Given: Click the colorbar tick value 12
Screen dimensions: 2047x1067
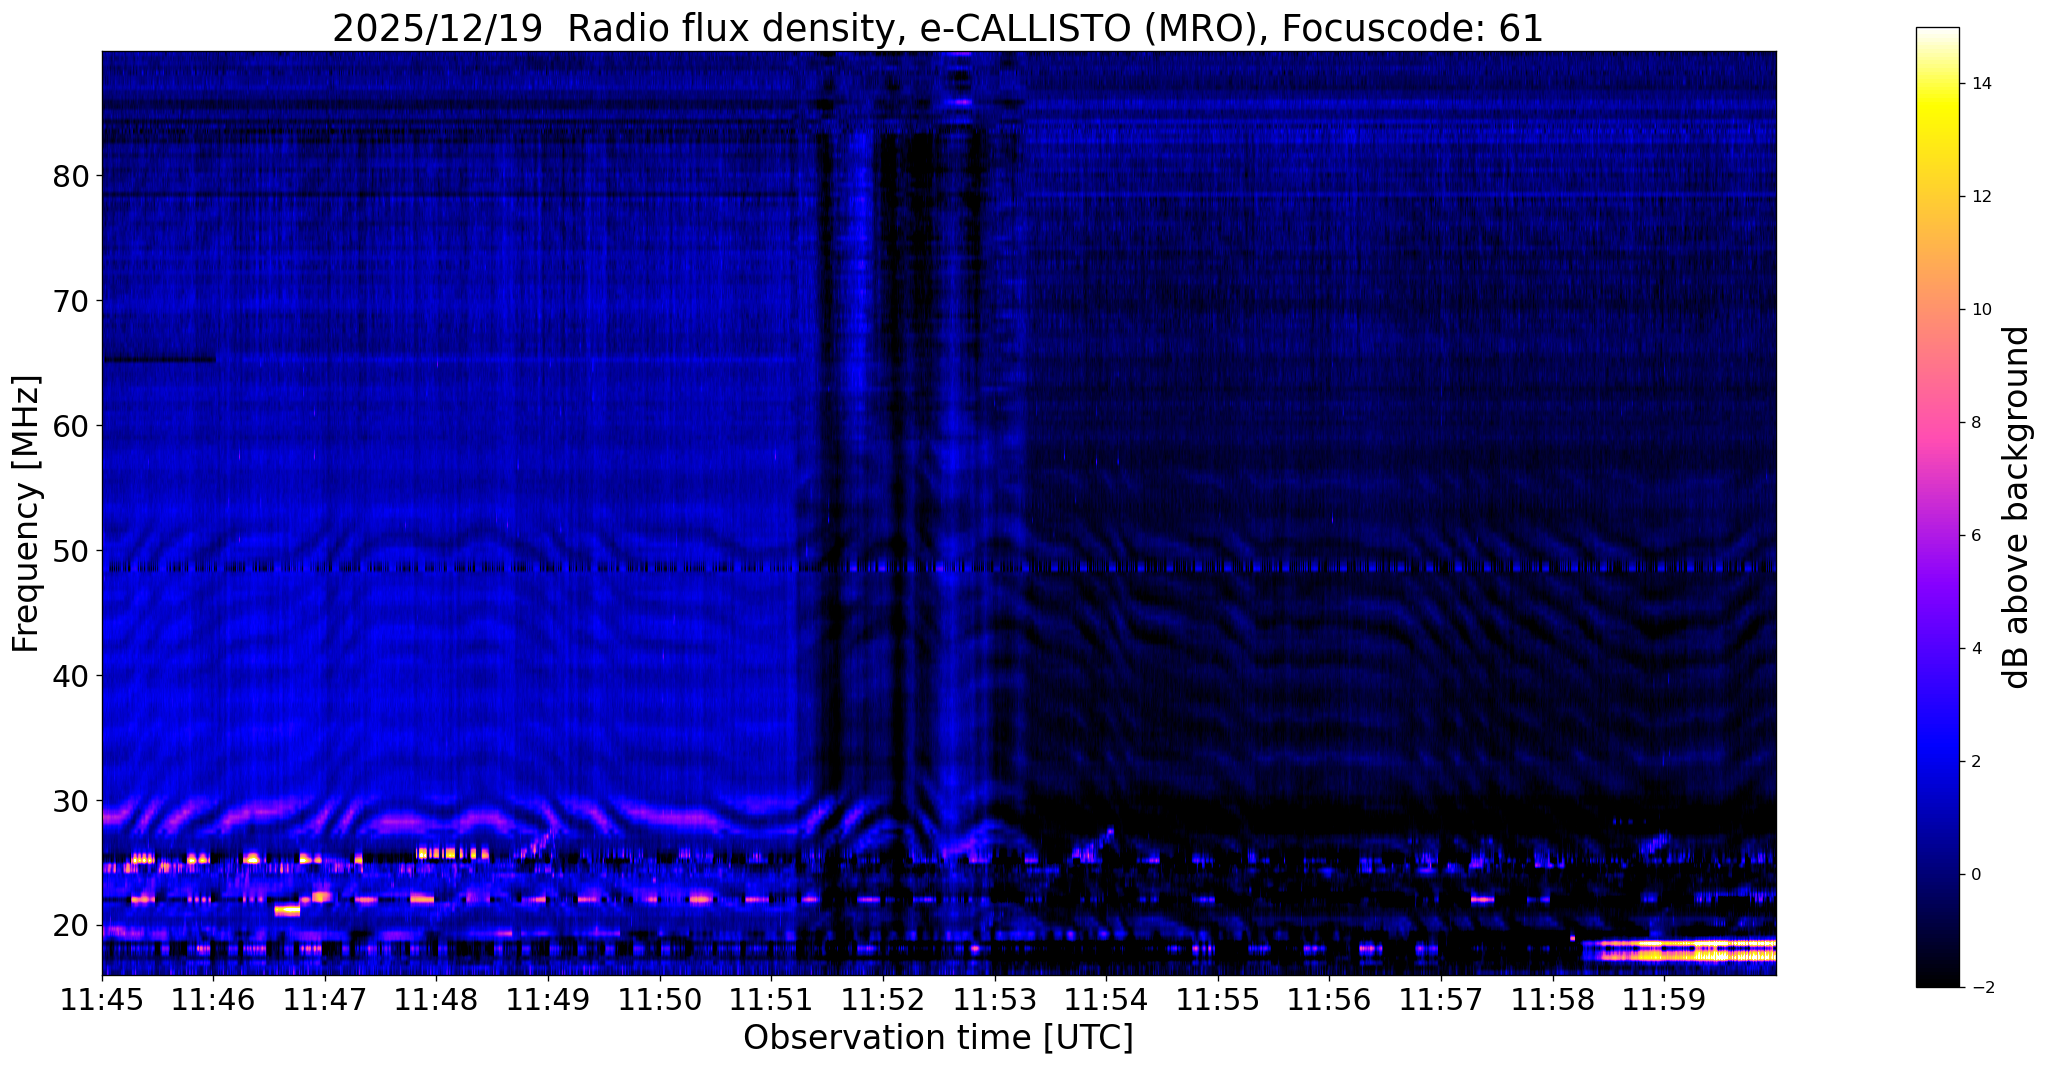Looking at the screenshot, I should click(x=1981, y=197).
